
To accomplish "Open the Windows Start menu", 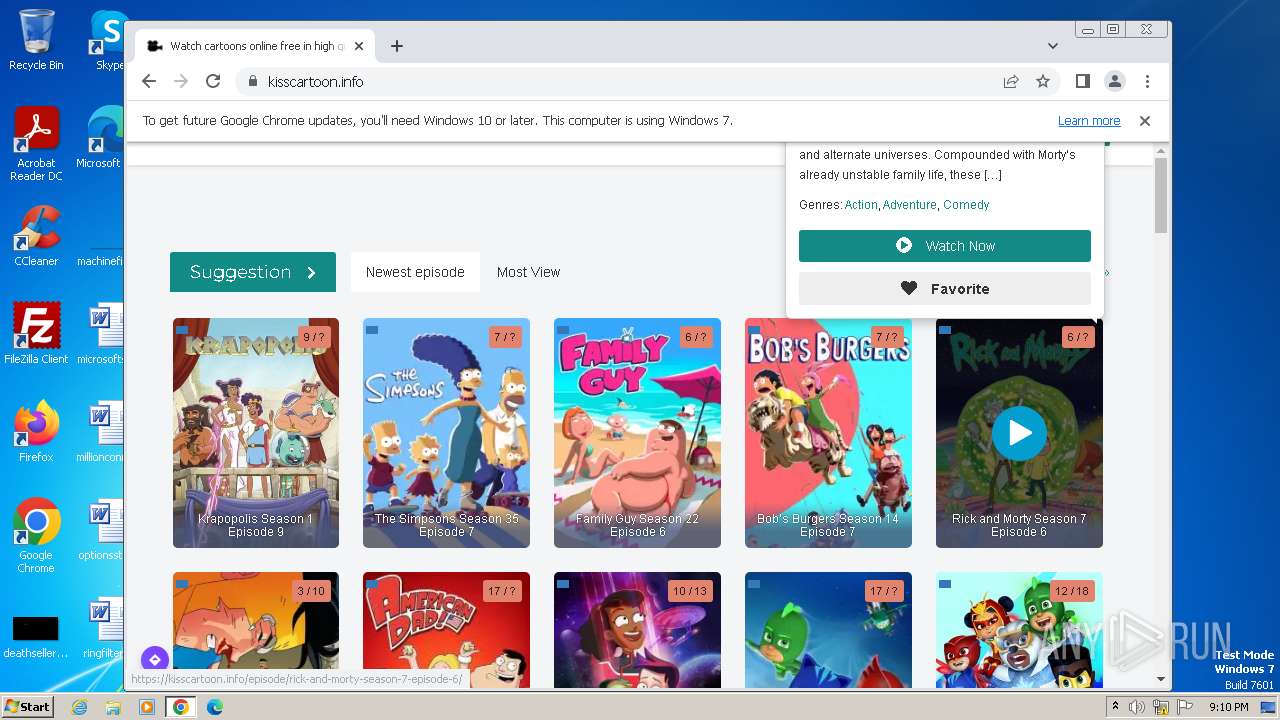I will [x=27, y=707].
